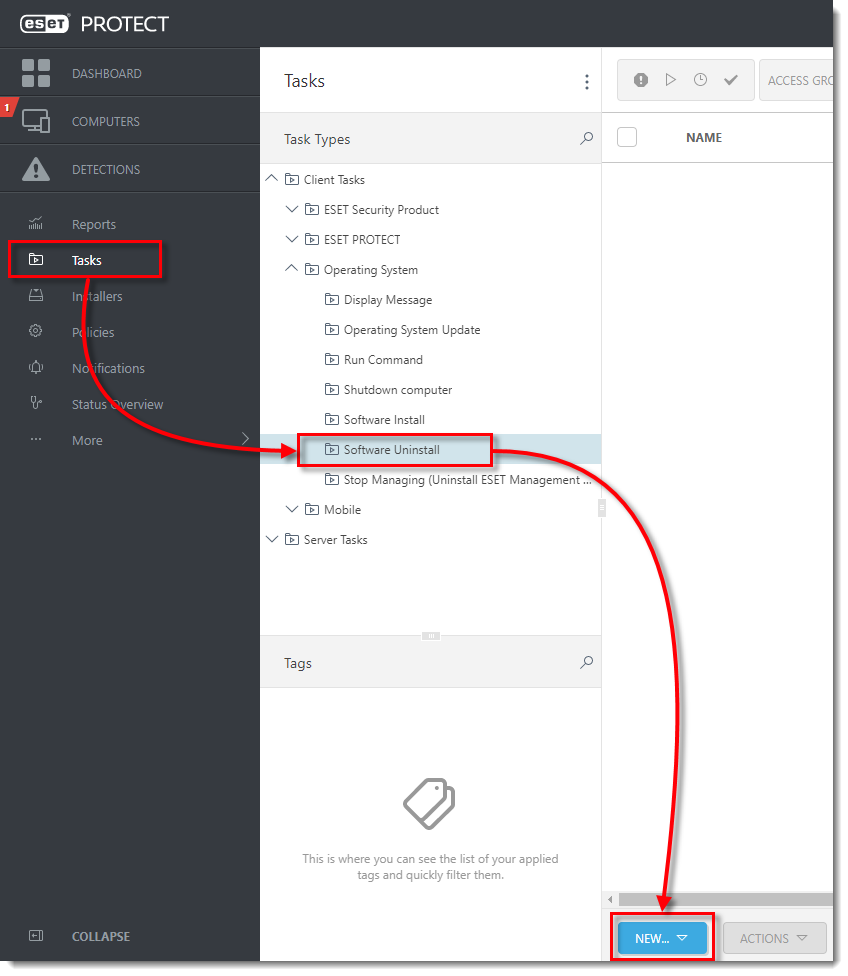Image resolution: width=848 pixels, height=976 pixels.
Task: Filter tasks by finished checkmark icon
Action: (x=731, y=80)
